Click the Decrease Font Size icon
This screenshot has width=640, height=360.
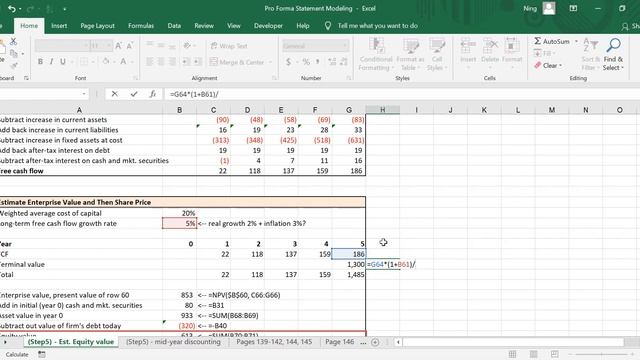129,46
